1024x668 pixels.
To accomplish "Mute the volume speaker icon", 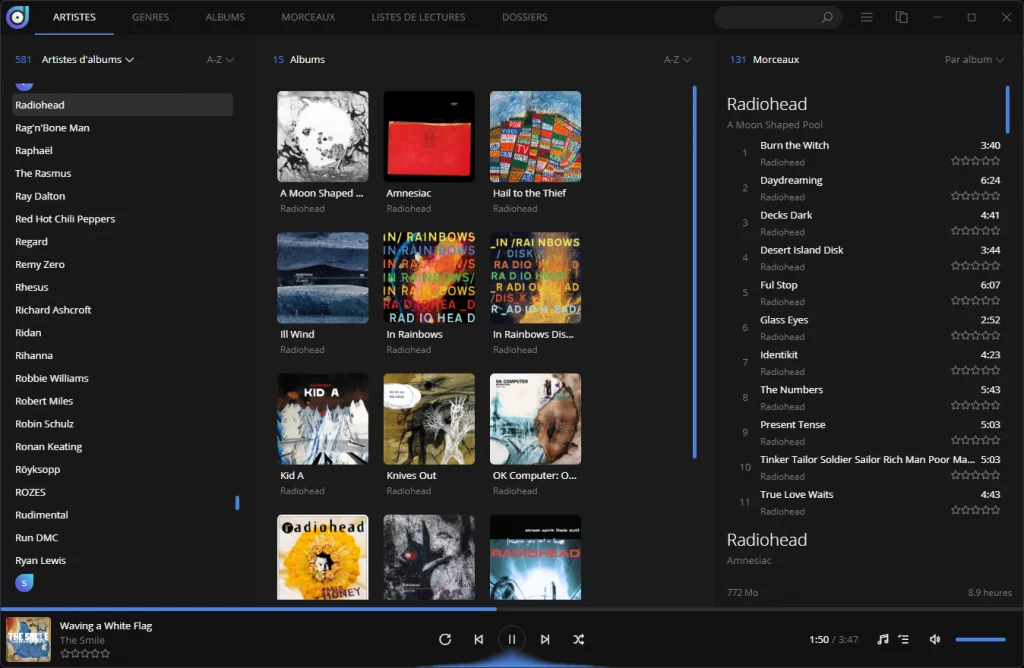I will coord(935,639).
